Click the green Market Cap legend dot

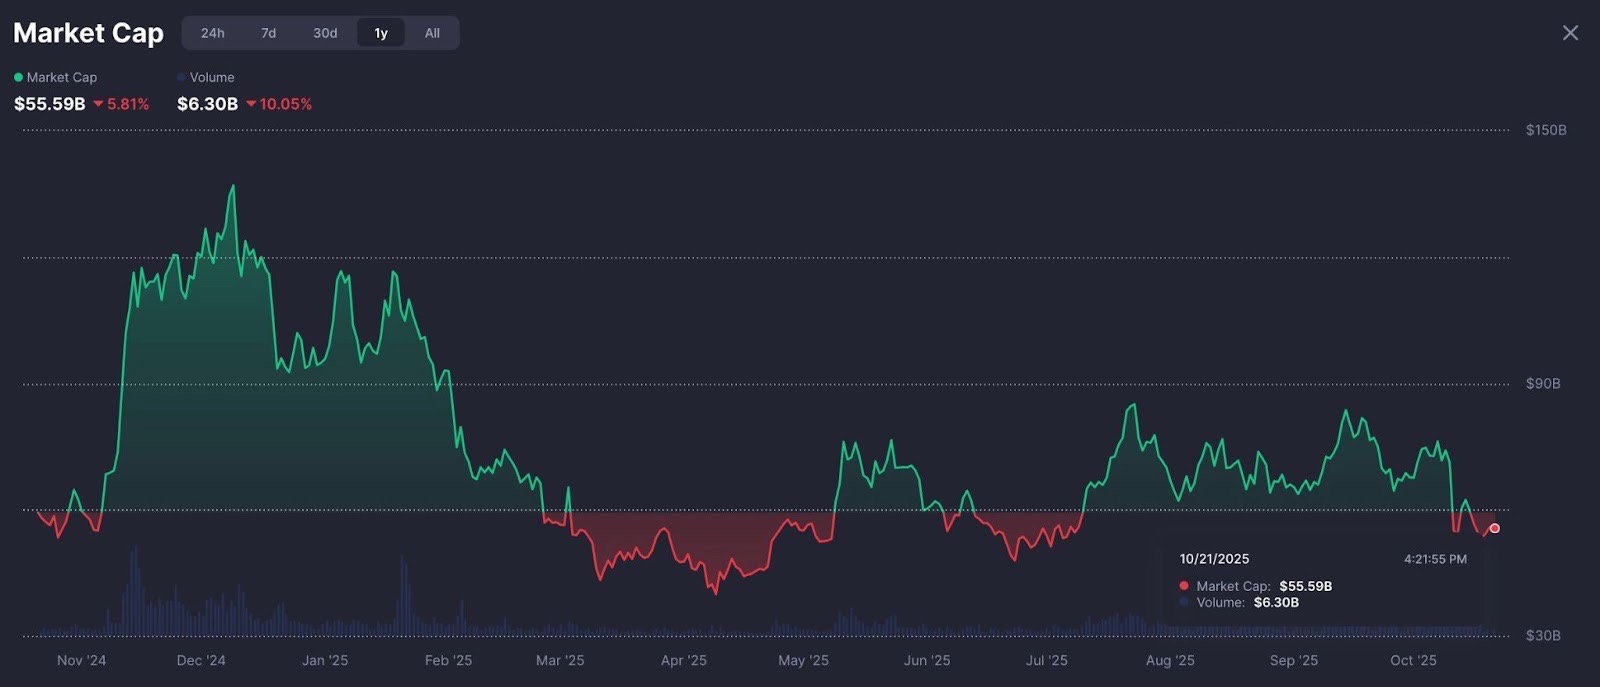point(18,77)
